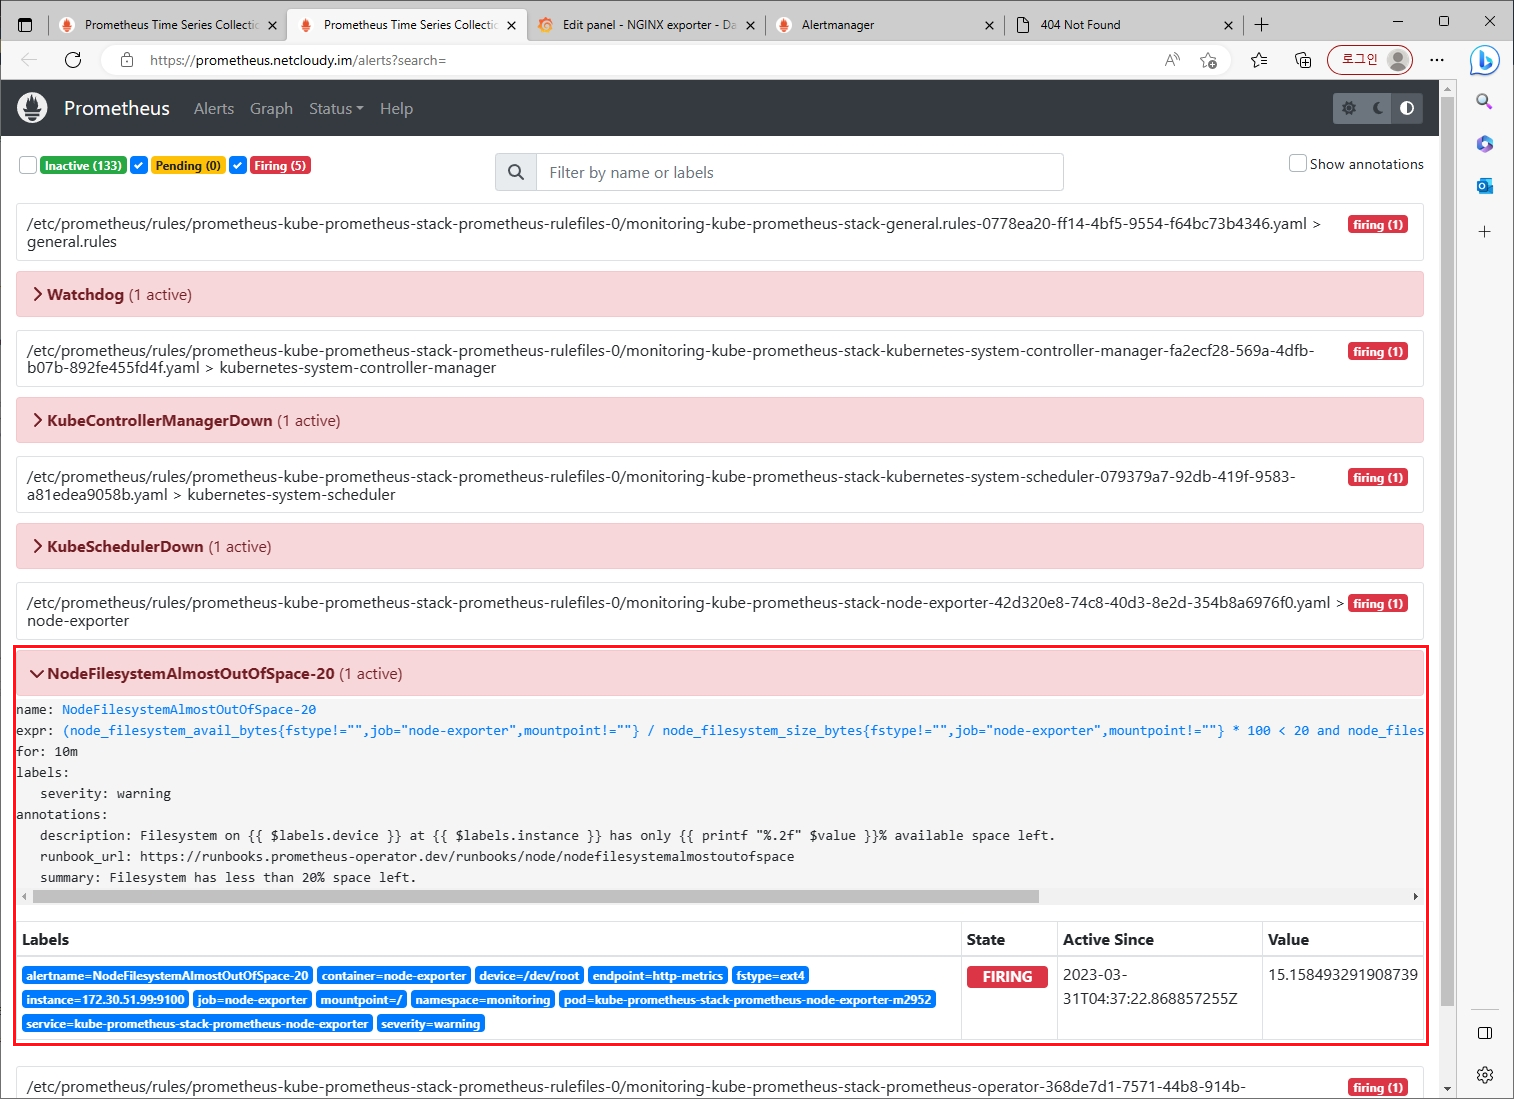The height and width of the screenshot is (1099, 1514).
Task: Open the Alerts nav item
Action: pyautogui.click(x=214, y=108)
